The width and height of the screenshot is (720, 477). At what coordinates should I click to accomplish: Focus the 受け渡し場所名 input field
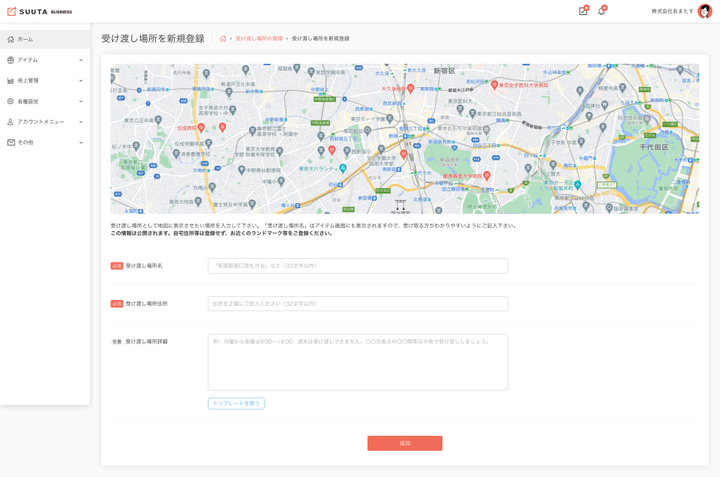pyautogui.click(x=357, y=266)
